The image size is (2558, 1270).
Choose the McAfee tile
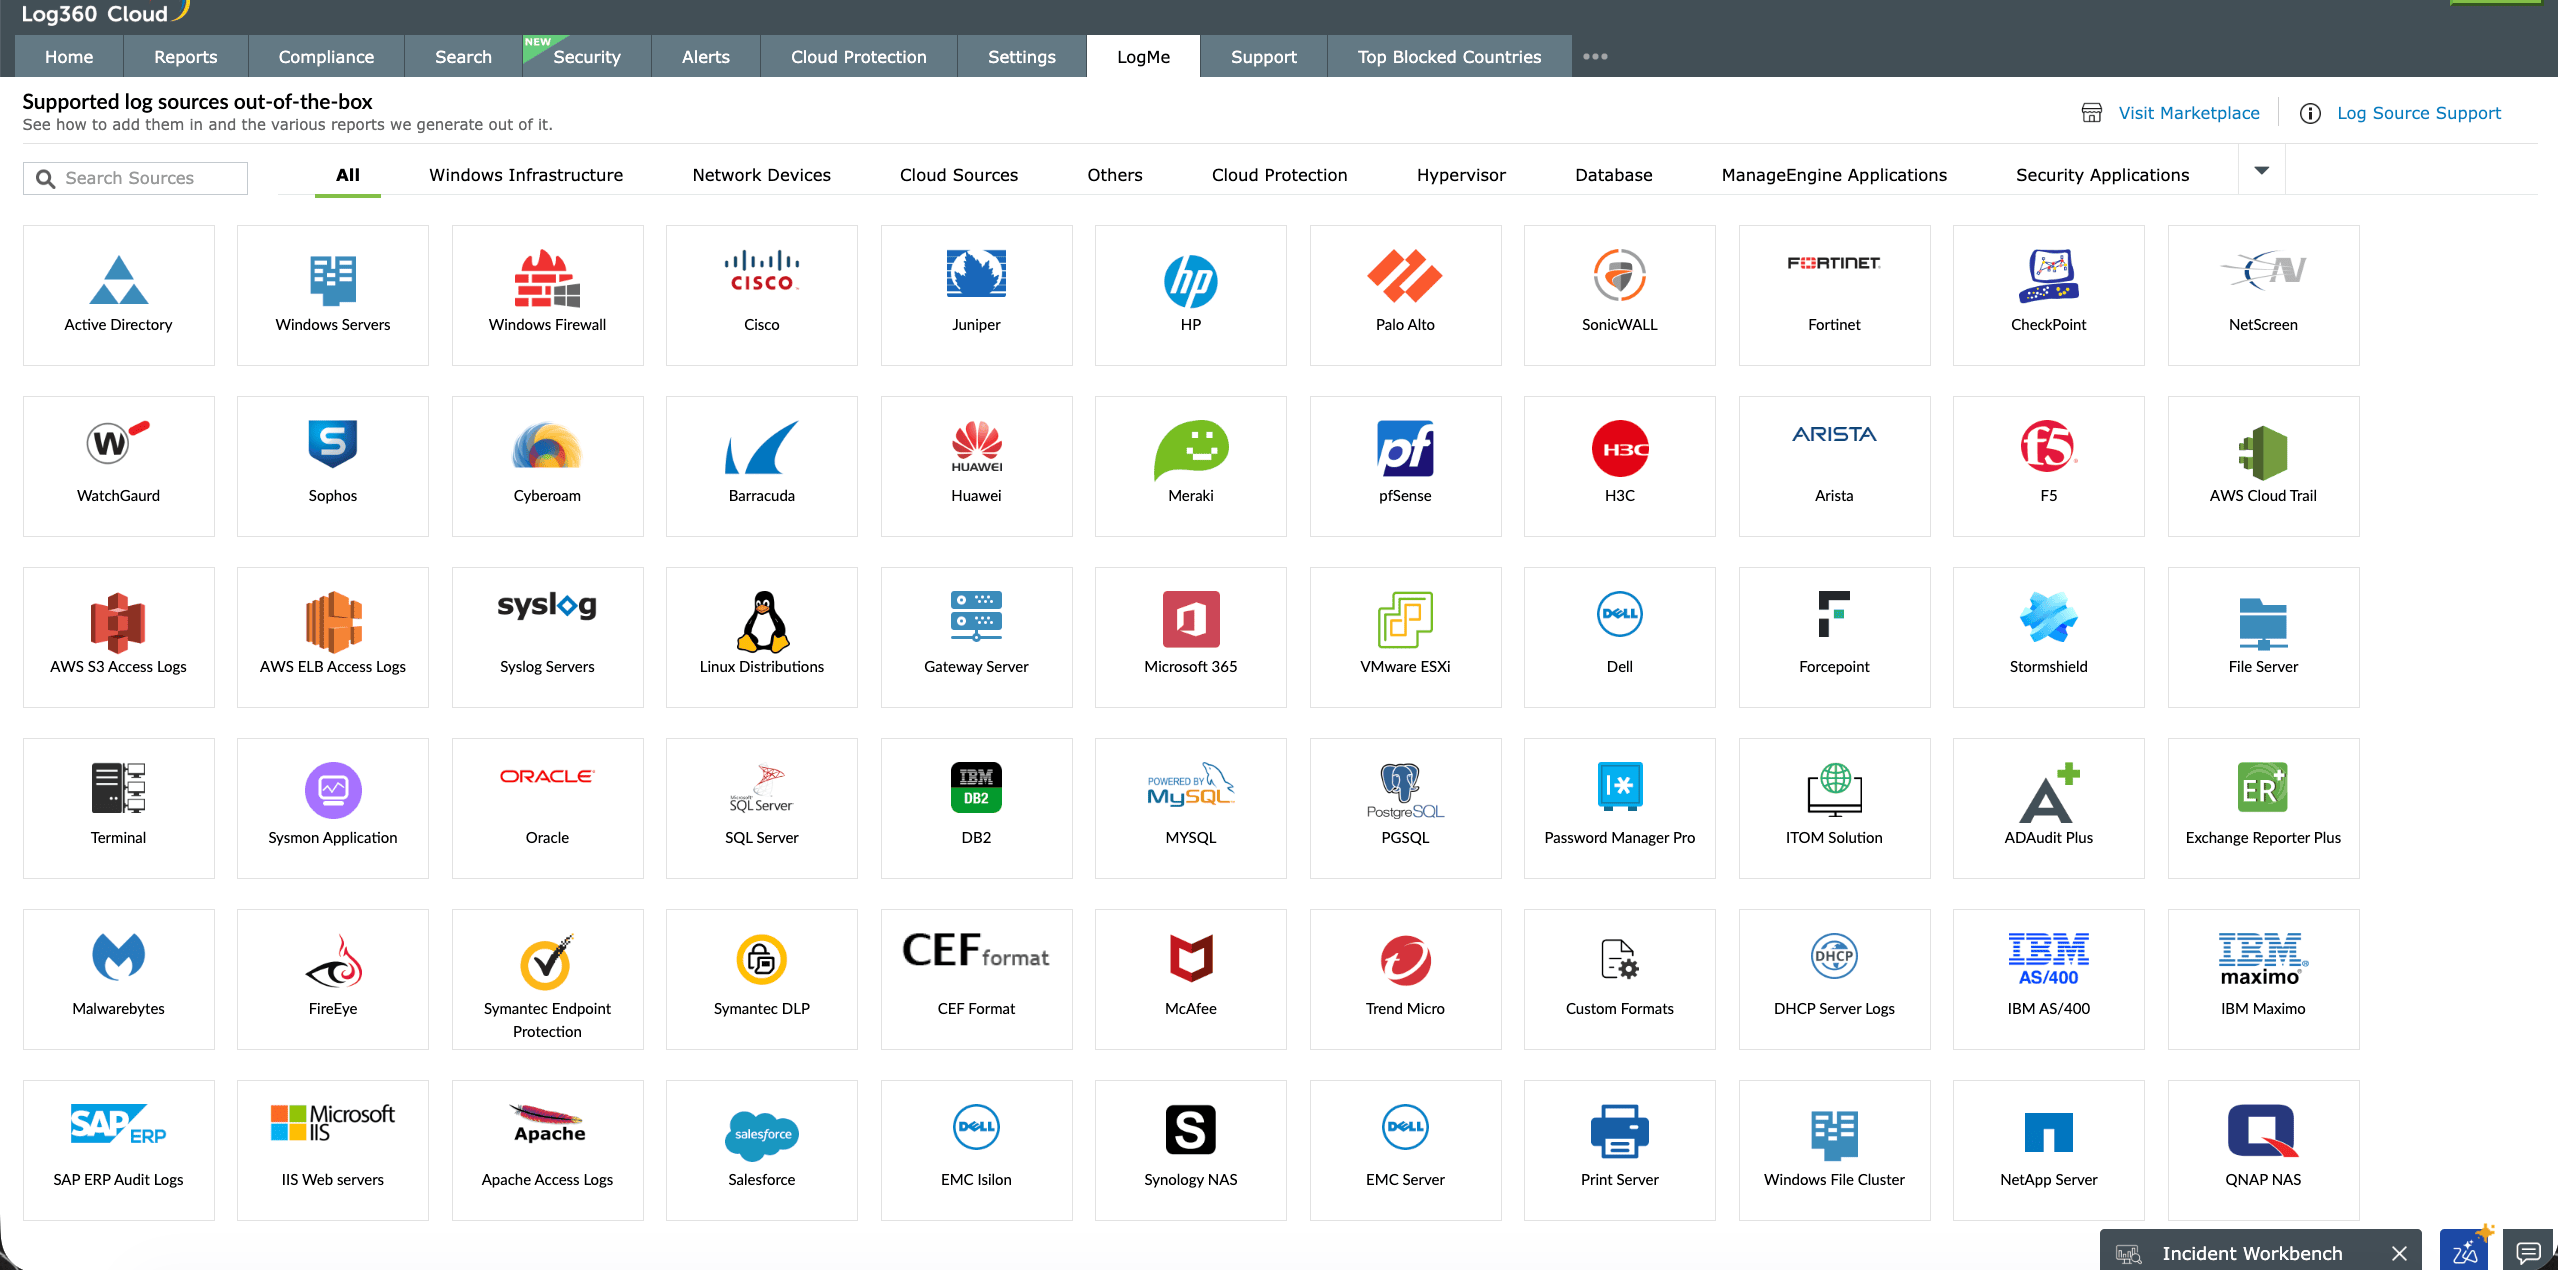point(1191,979)
